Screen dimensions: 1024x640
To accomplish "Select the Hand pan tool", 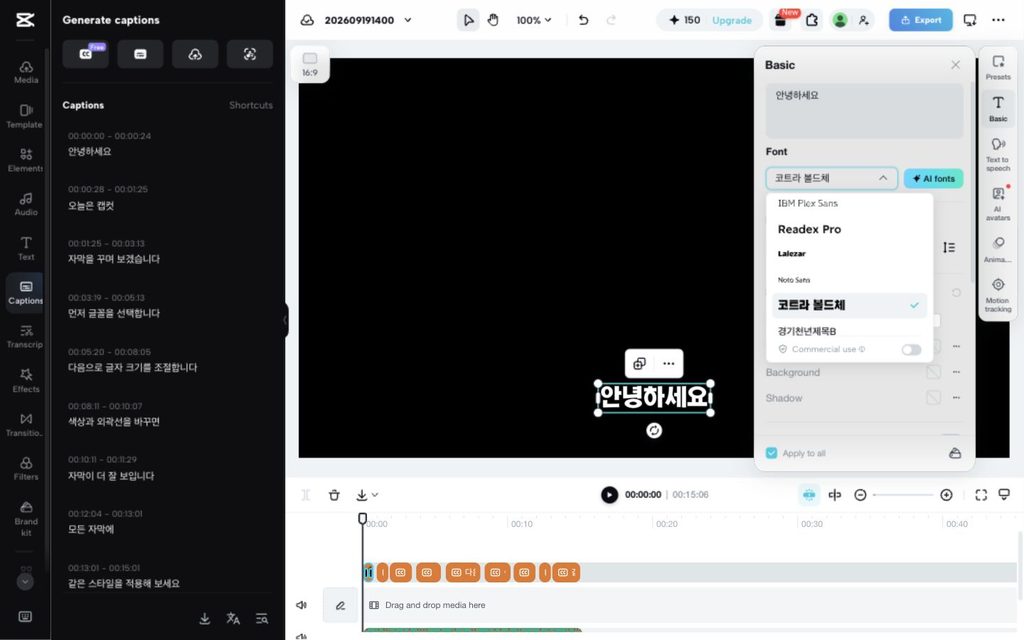I will [493, 20].
